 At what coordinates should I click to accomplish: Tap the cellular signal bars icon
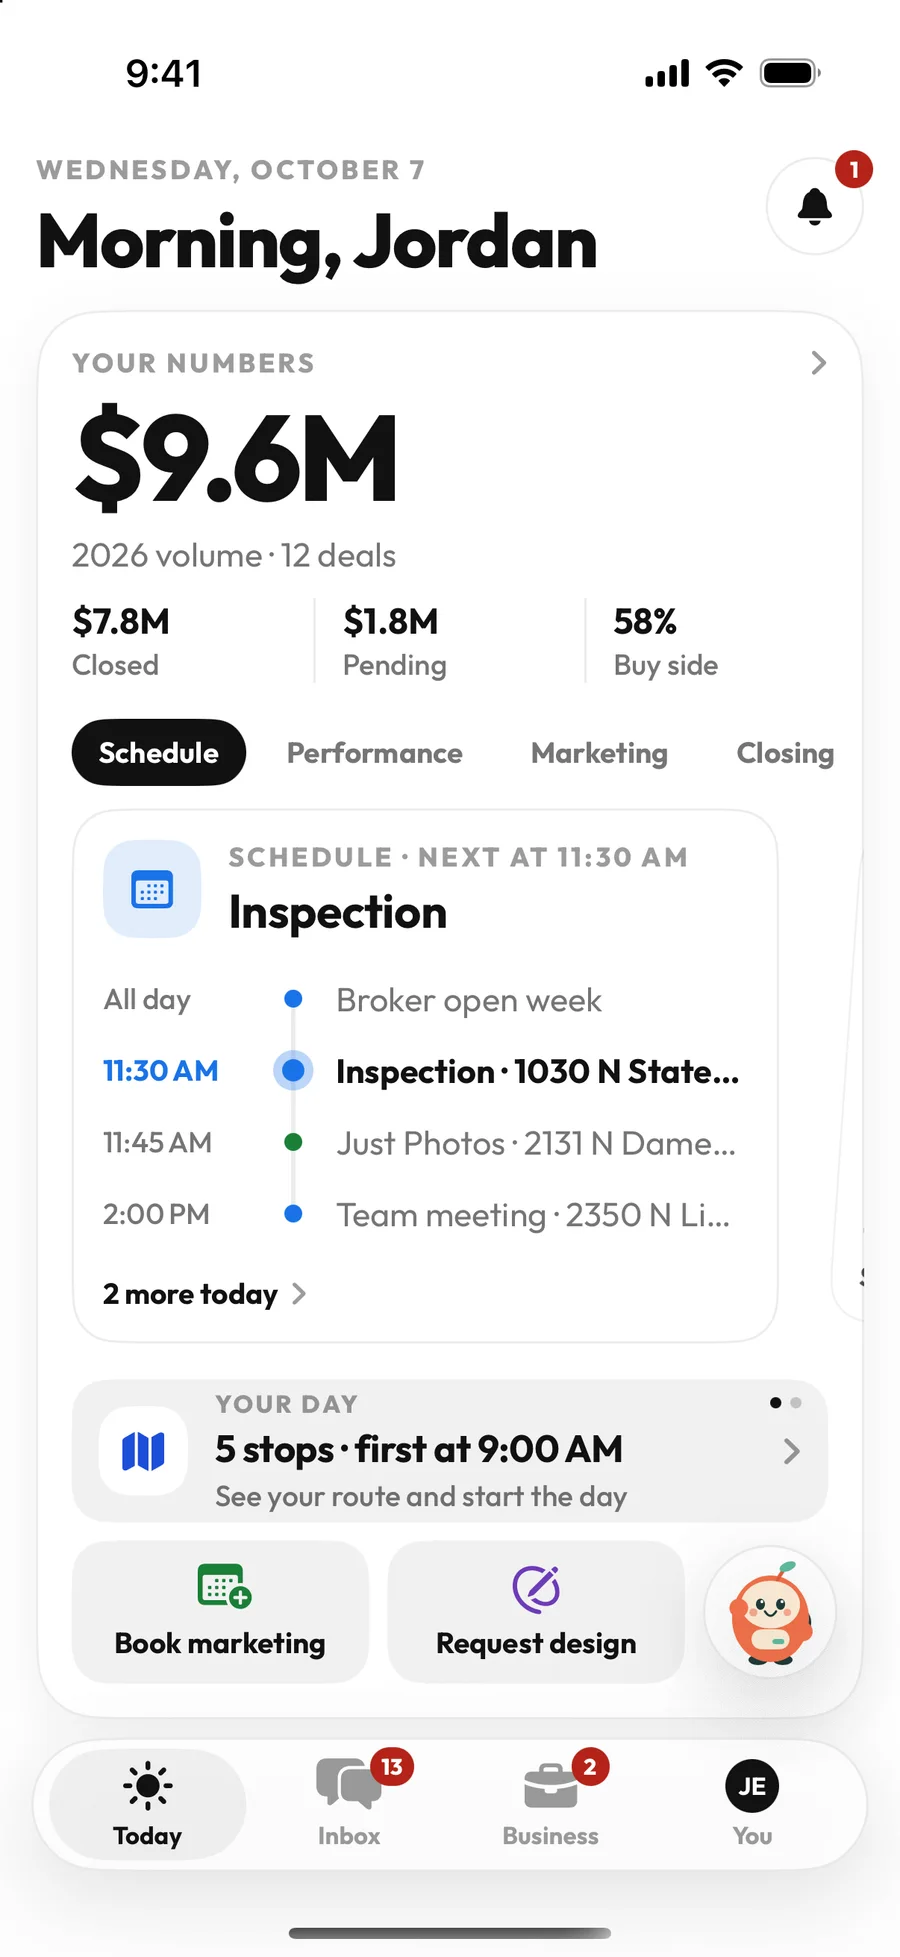click(x=667, y=74)
